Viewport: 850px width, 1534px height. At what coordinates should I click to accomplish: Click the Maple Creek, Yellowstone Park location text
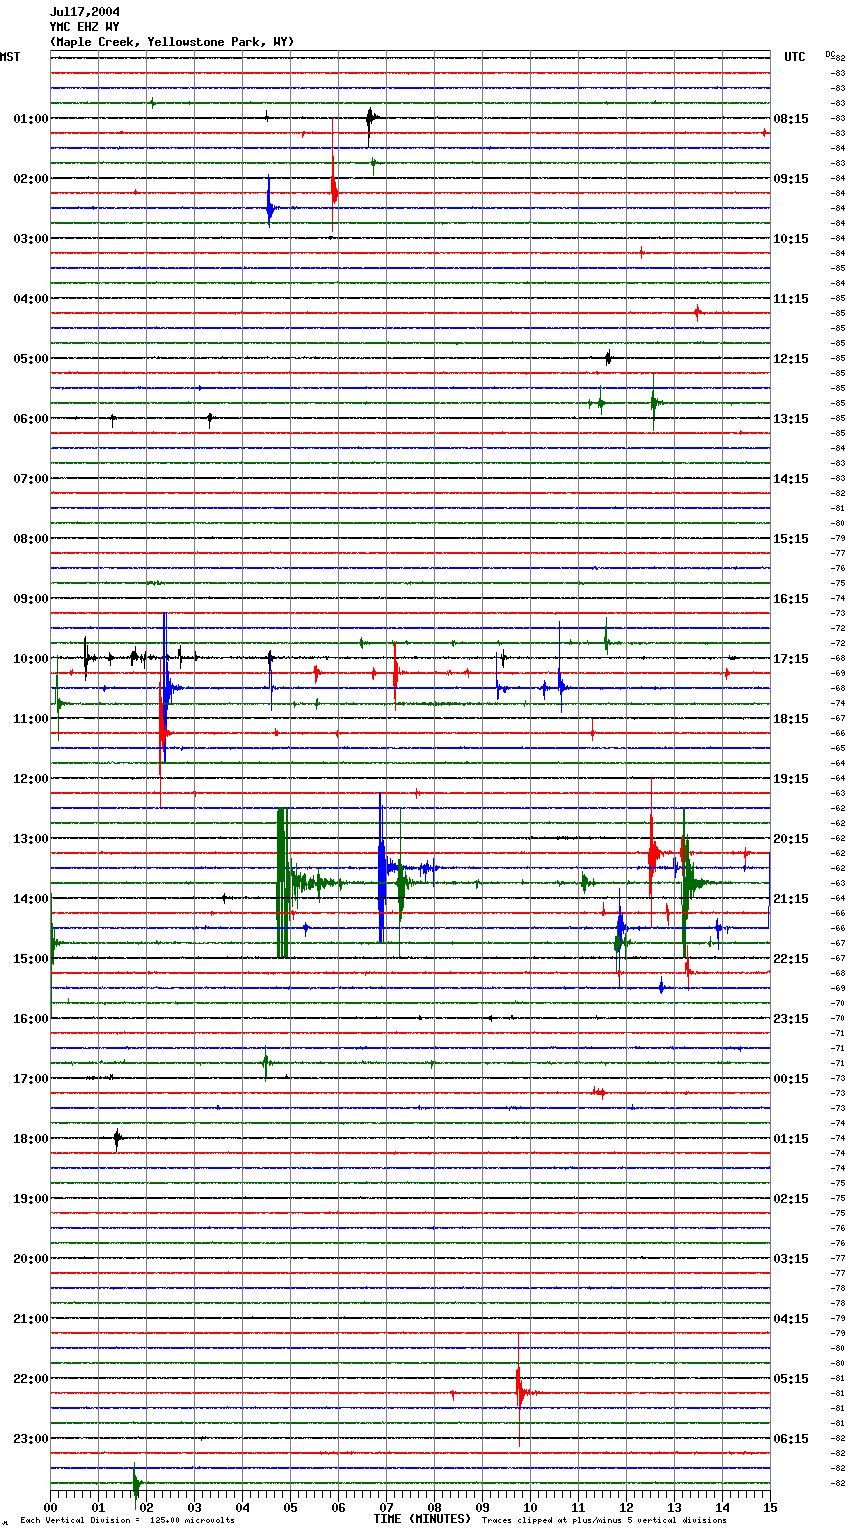point(172,42)
